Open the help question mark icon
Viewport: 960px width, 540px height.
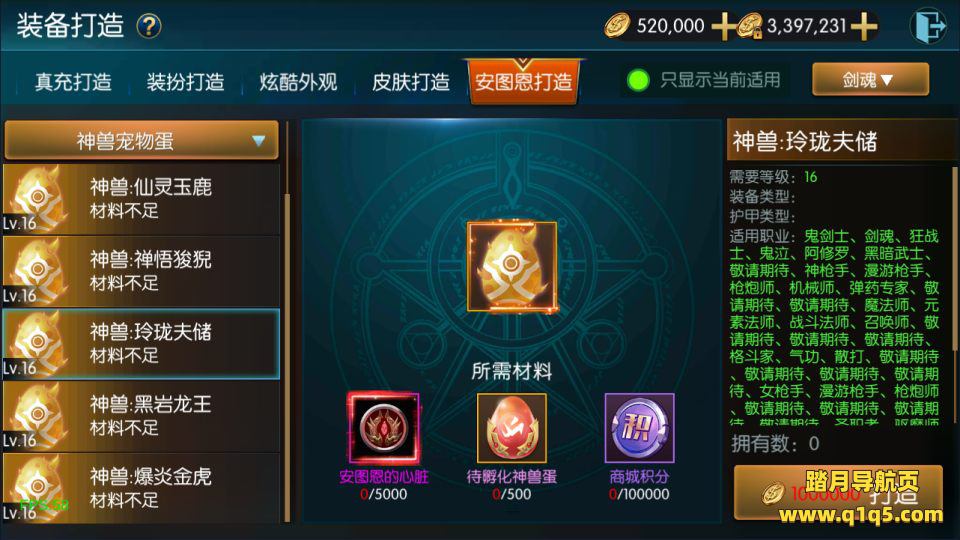(x=149, y=26)
